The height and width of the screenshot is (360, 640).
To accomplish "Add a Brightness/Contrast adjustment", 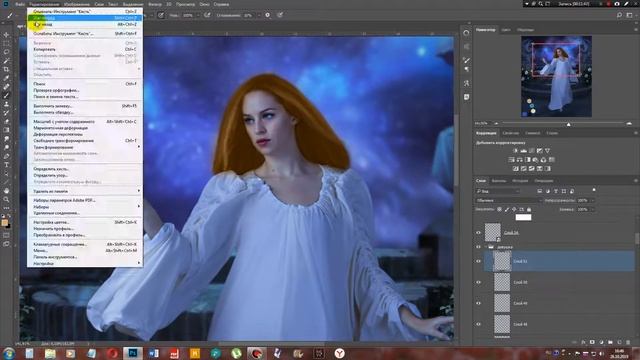I will (x=515, y=151).
